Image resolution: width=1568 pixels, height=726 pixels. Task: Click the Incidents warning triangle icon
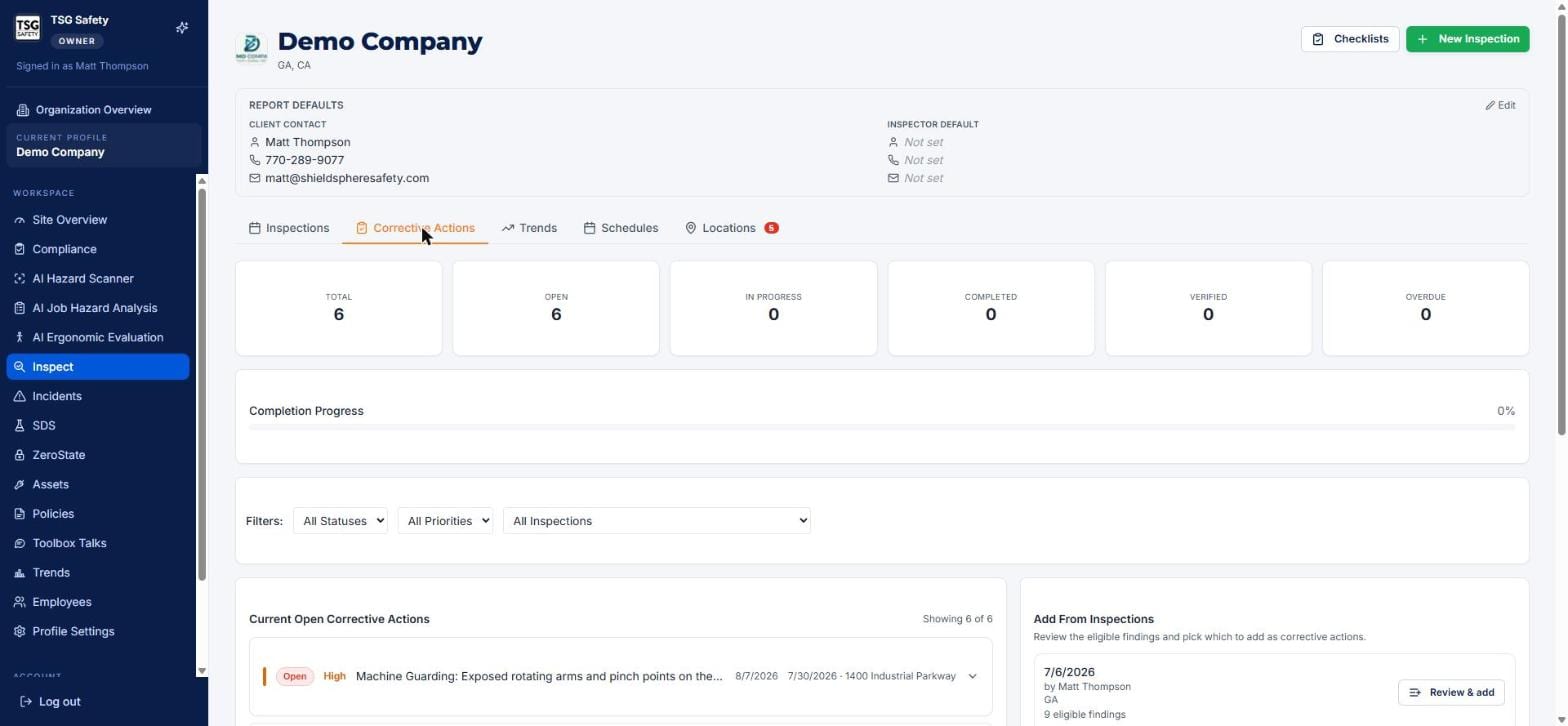[x=19, y=396]
